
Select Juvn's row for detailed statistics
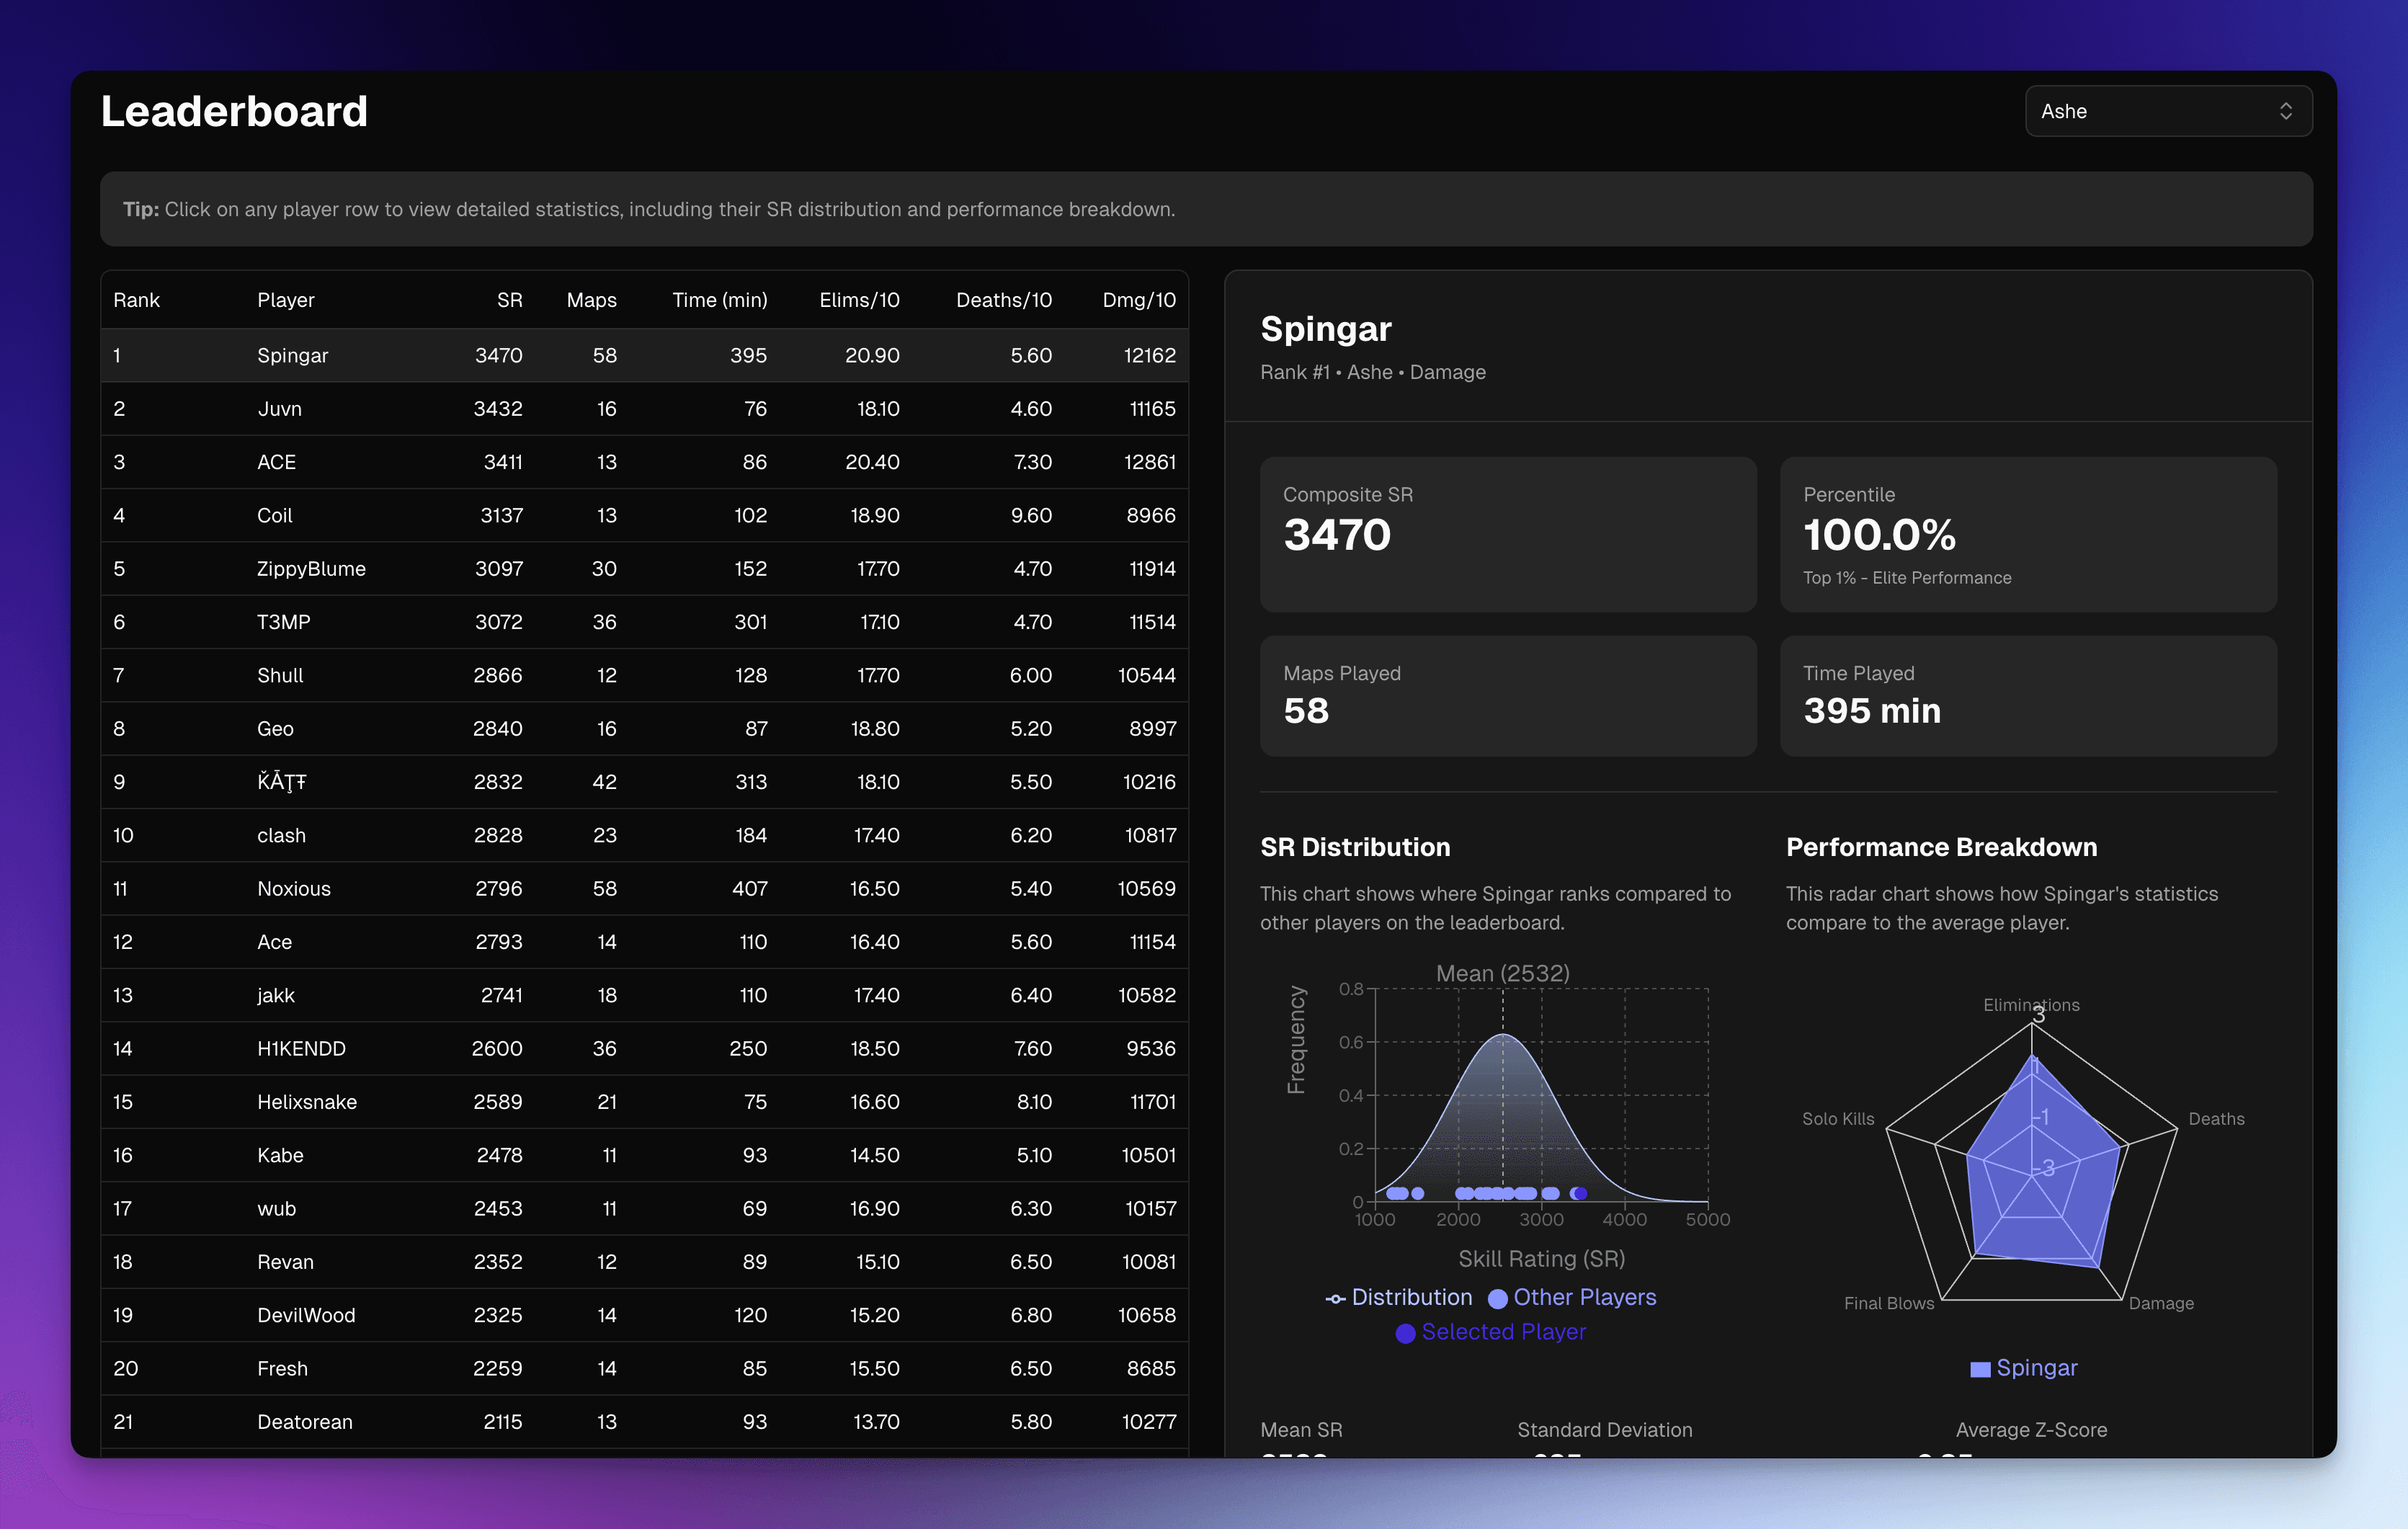(x=644, y=408)
